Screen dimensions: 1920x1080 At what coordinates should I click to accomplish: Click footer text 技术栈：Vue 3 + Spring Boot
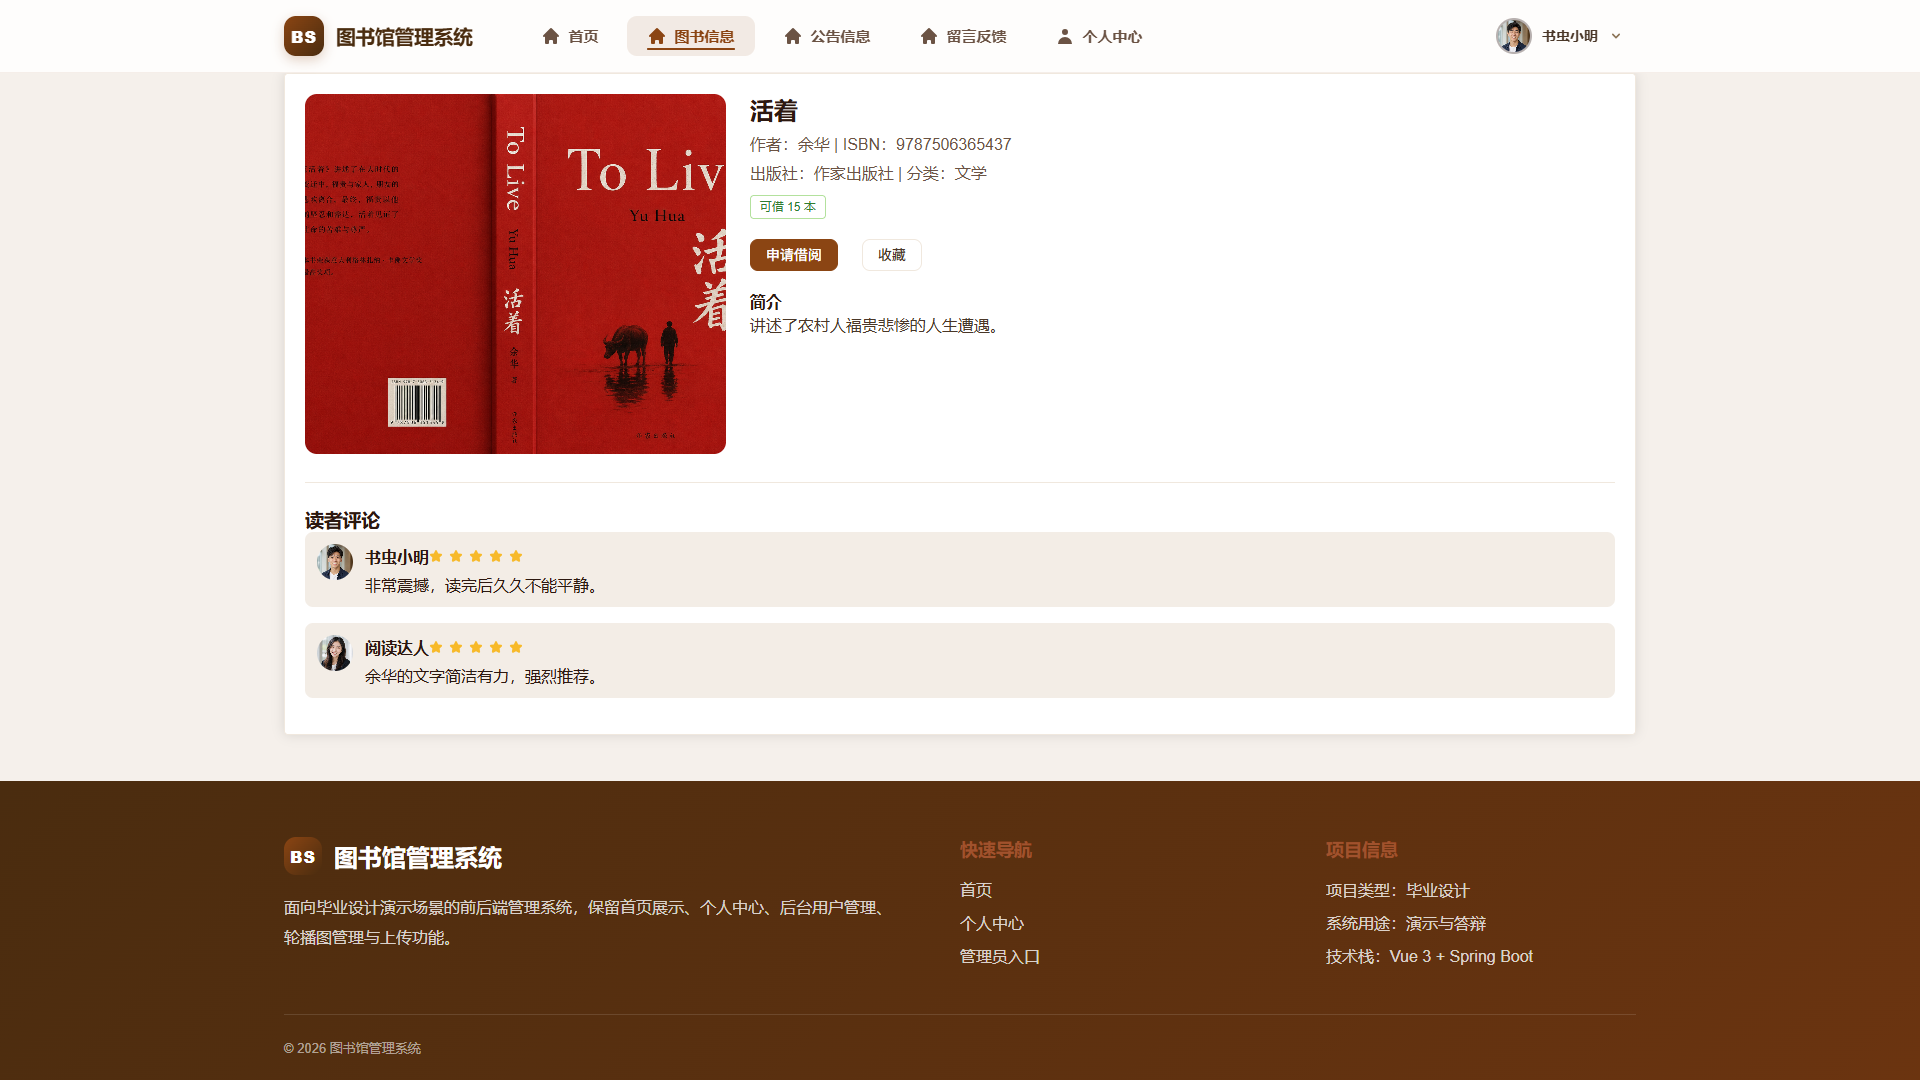[1429, 957]
